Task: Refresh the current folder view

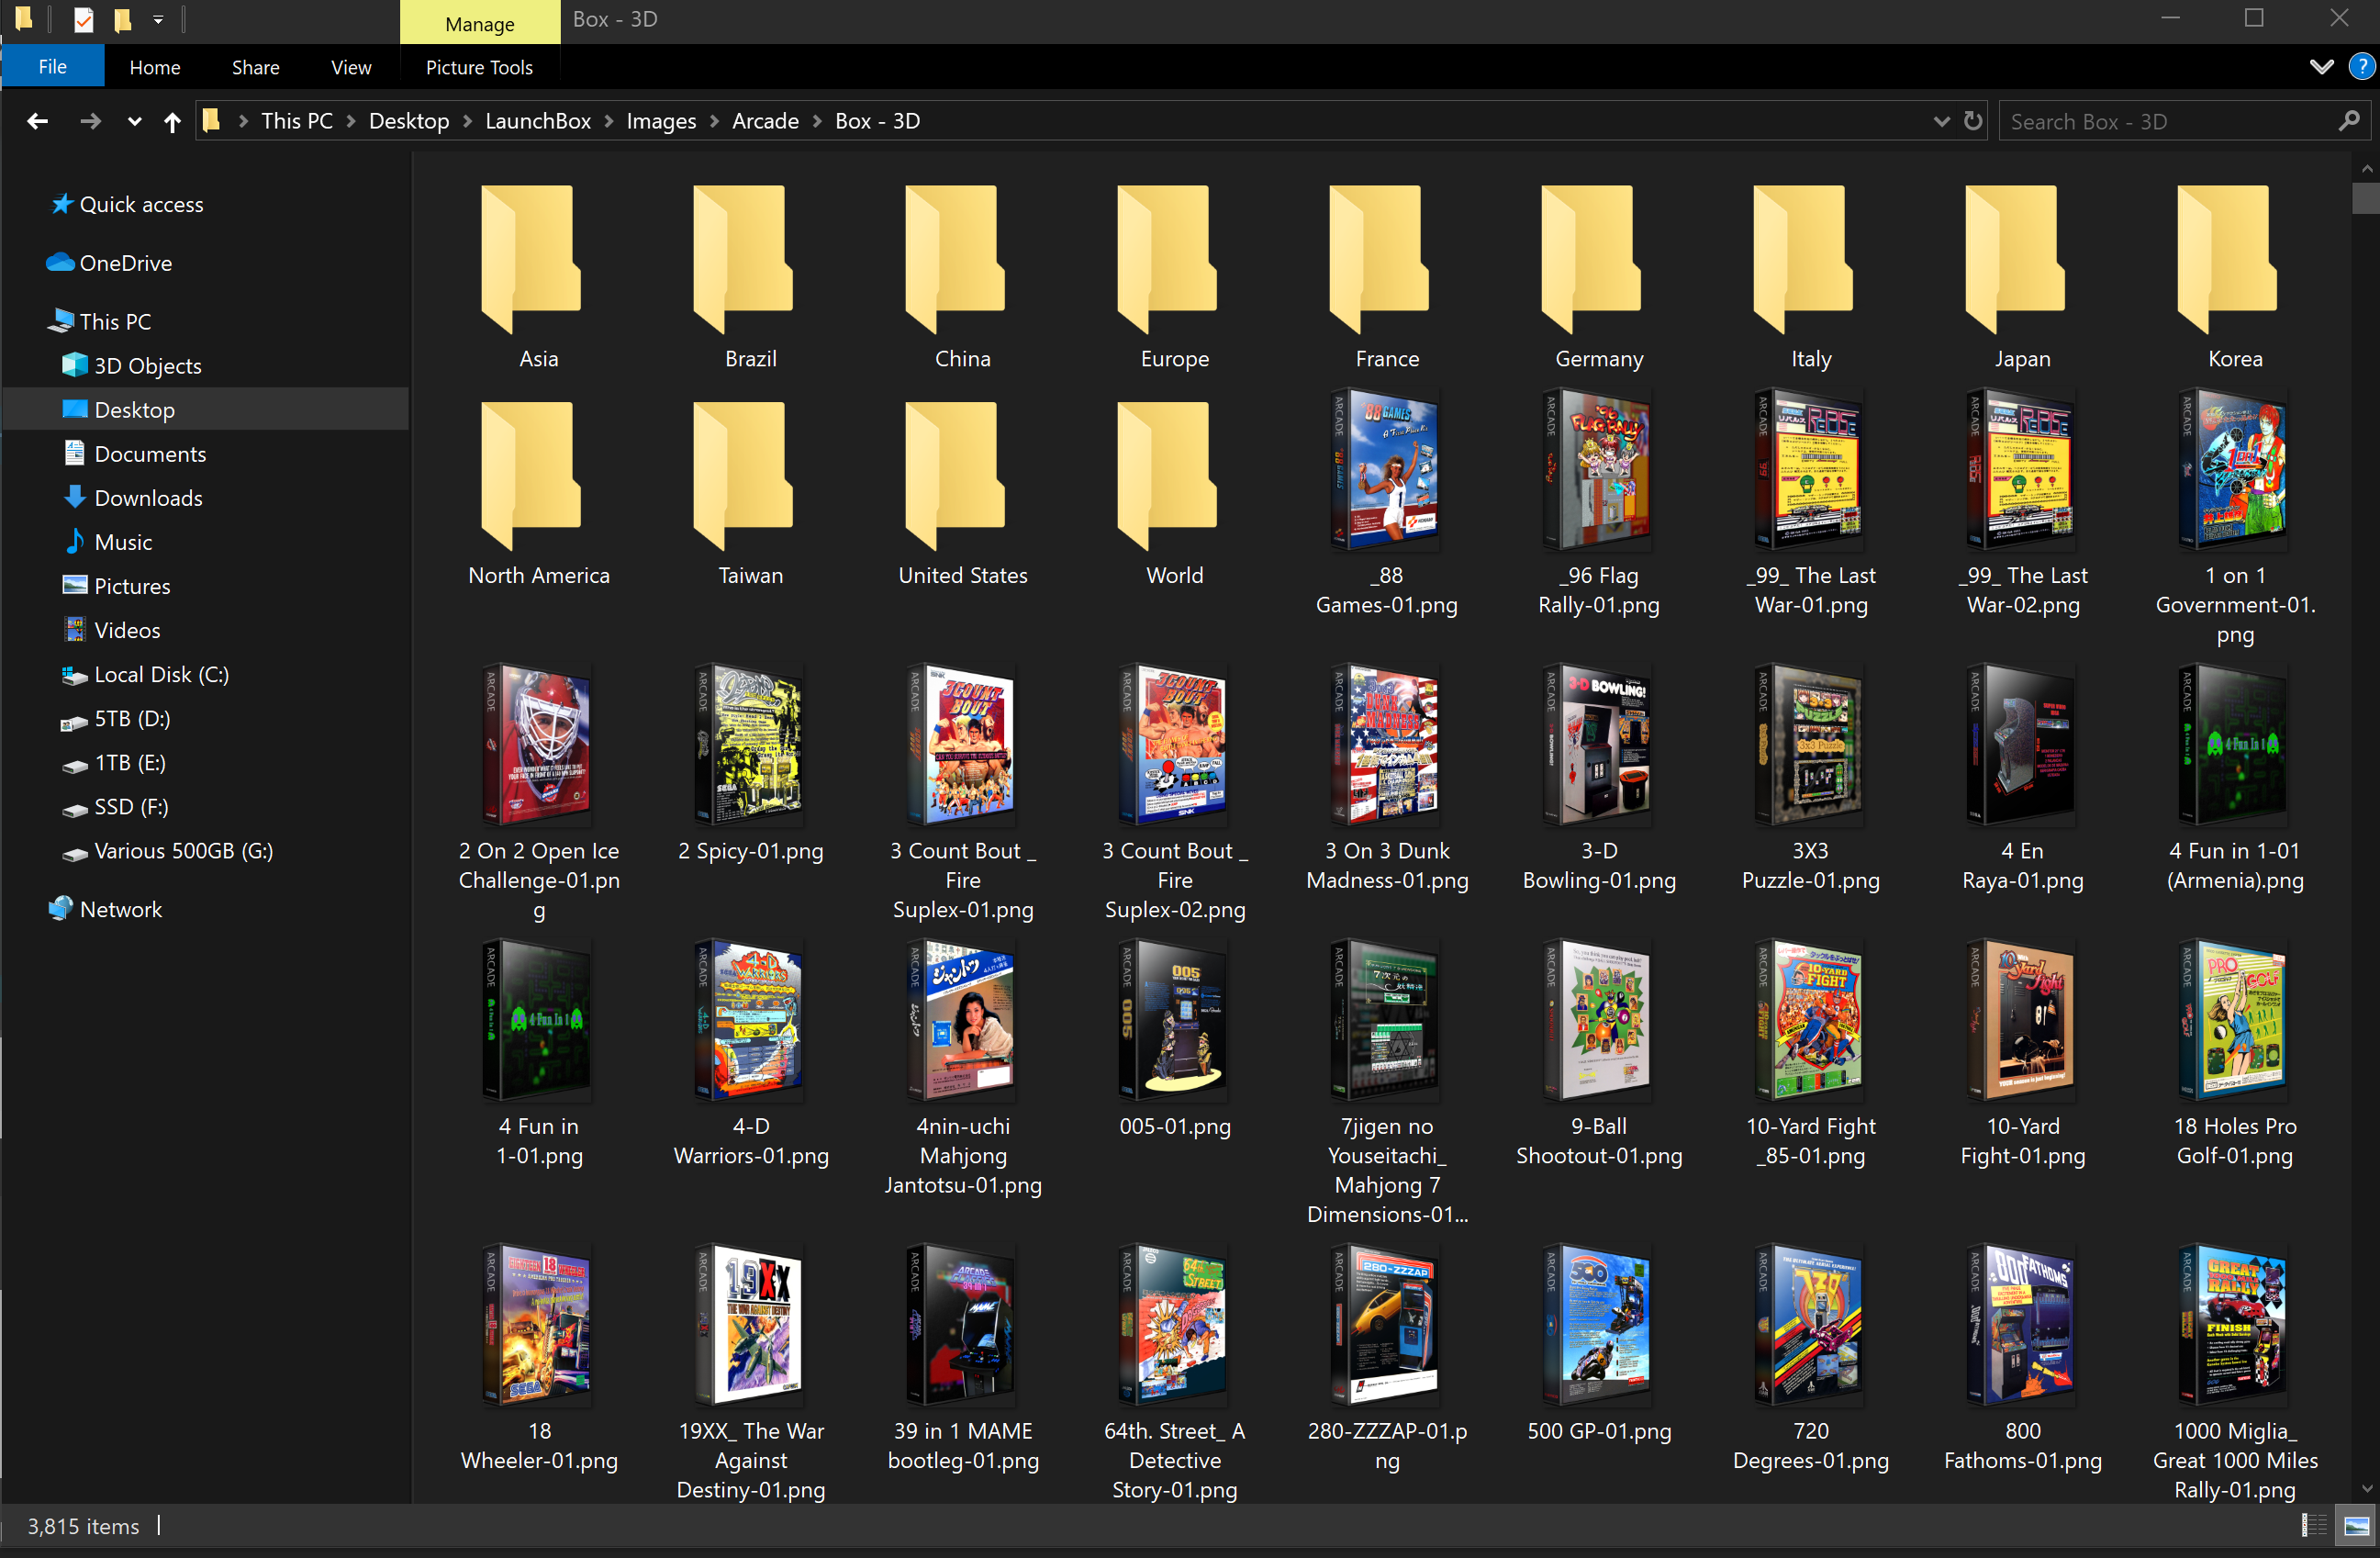Action: (1972, 121)
